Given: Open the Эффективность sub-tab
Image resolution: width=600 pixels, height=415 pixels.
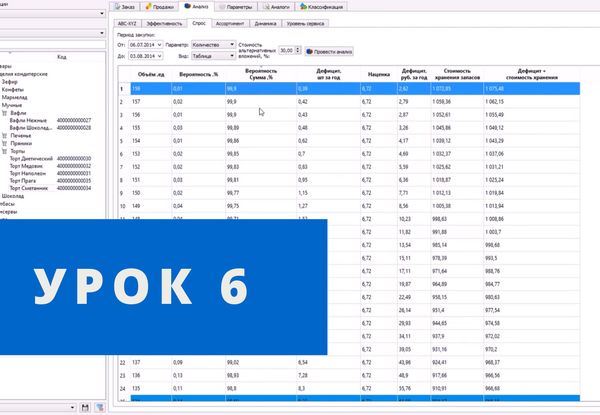Looking at the screenshot, I should pyautogui.click(x=164, y=24).
